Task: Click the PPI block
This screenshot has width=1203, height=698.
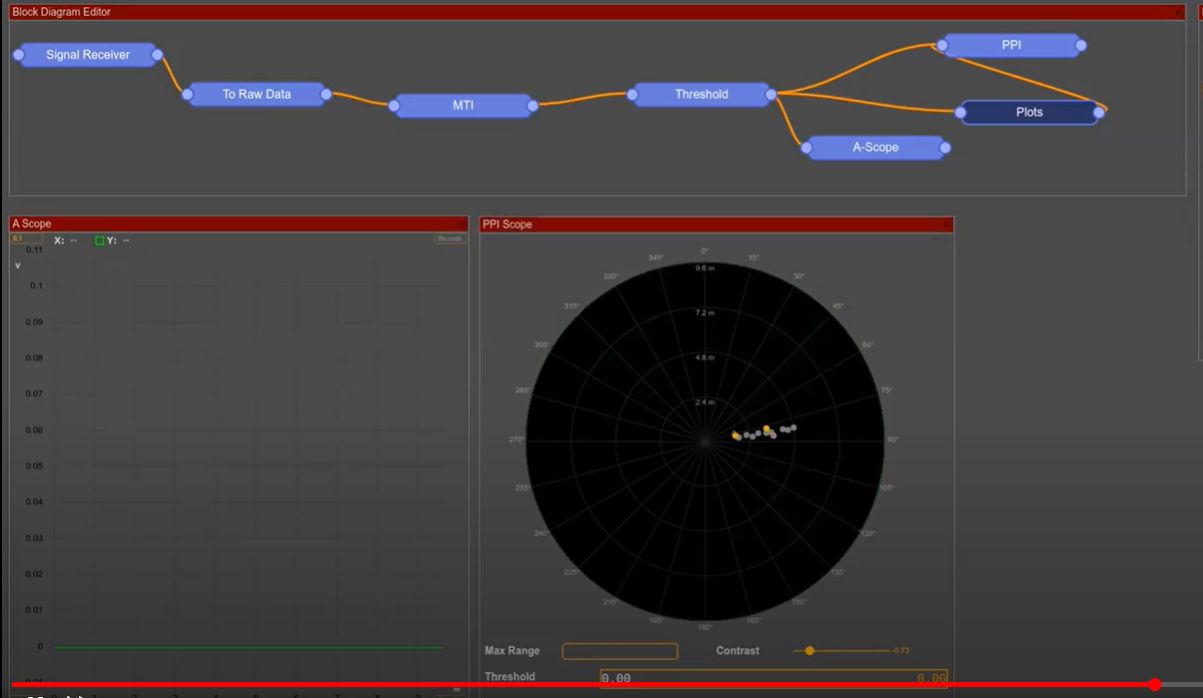Action: [1010, 44]
